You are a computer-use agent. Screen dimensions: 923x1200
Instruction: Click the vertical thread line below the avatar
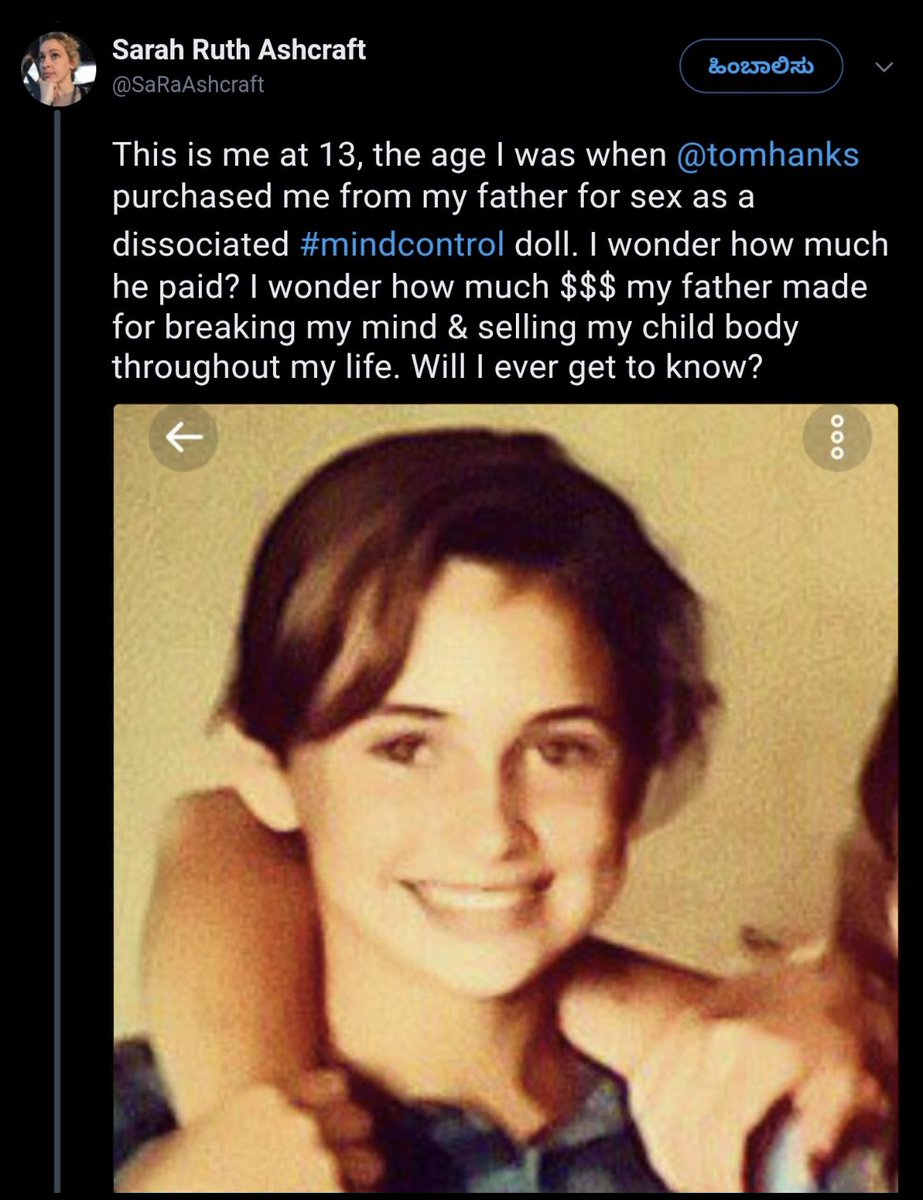(x=59, y=650)
